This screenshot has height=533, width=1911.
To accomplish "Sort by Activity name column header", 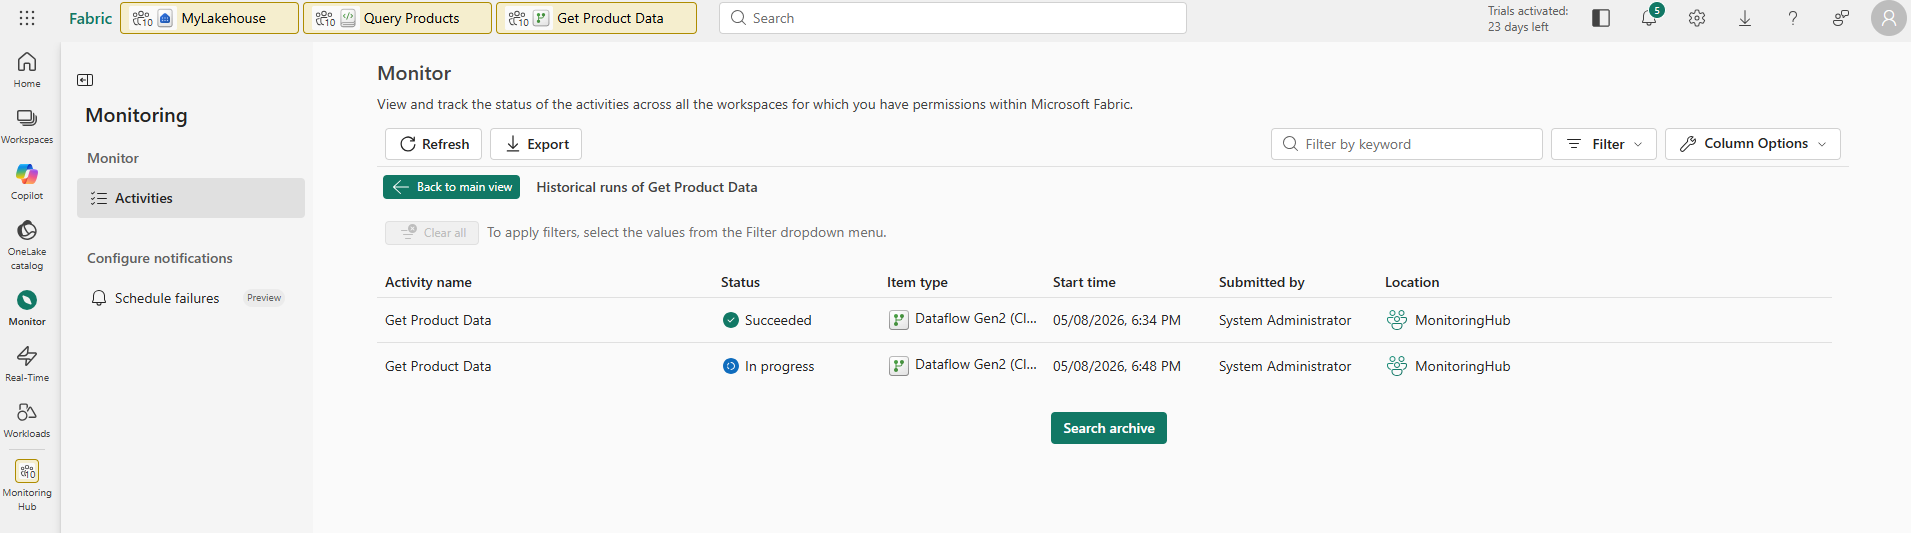I will [x=428, y=282].
